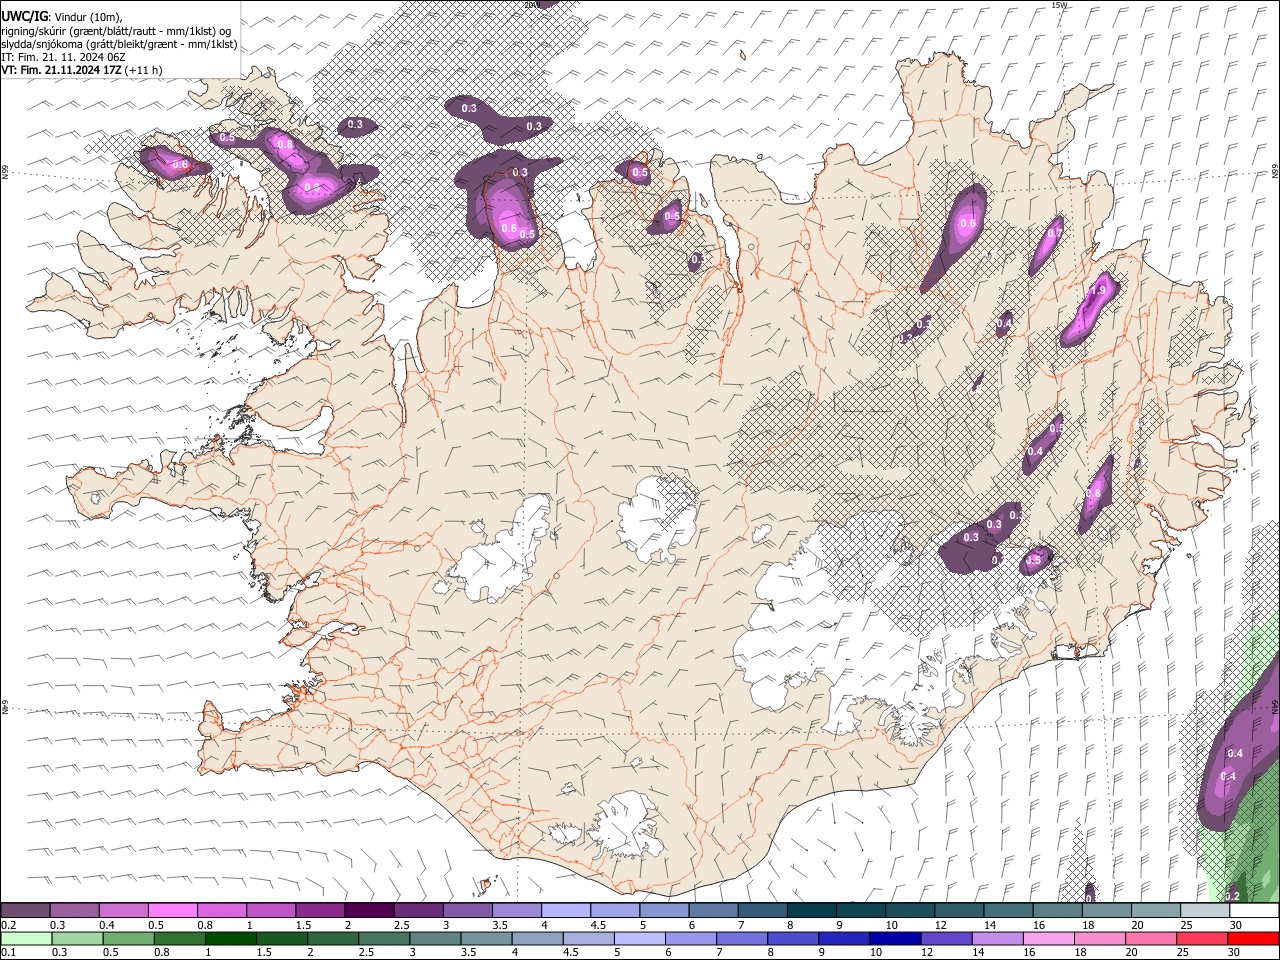Viewport: 1280px width, 960px height.
Task: Click the '1.9' snowfall value label on the map
Action: click(x=1098, y=291)
